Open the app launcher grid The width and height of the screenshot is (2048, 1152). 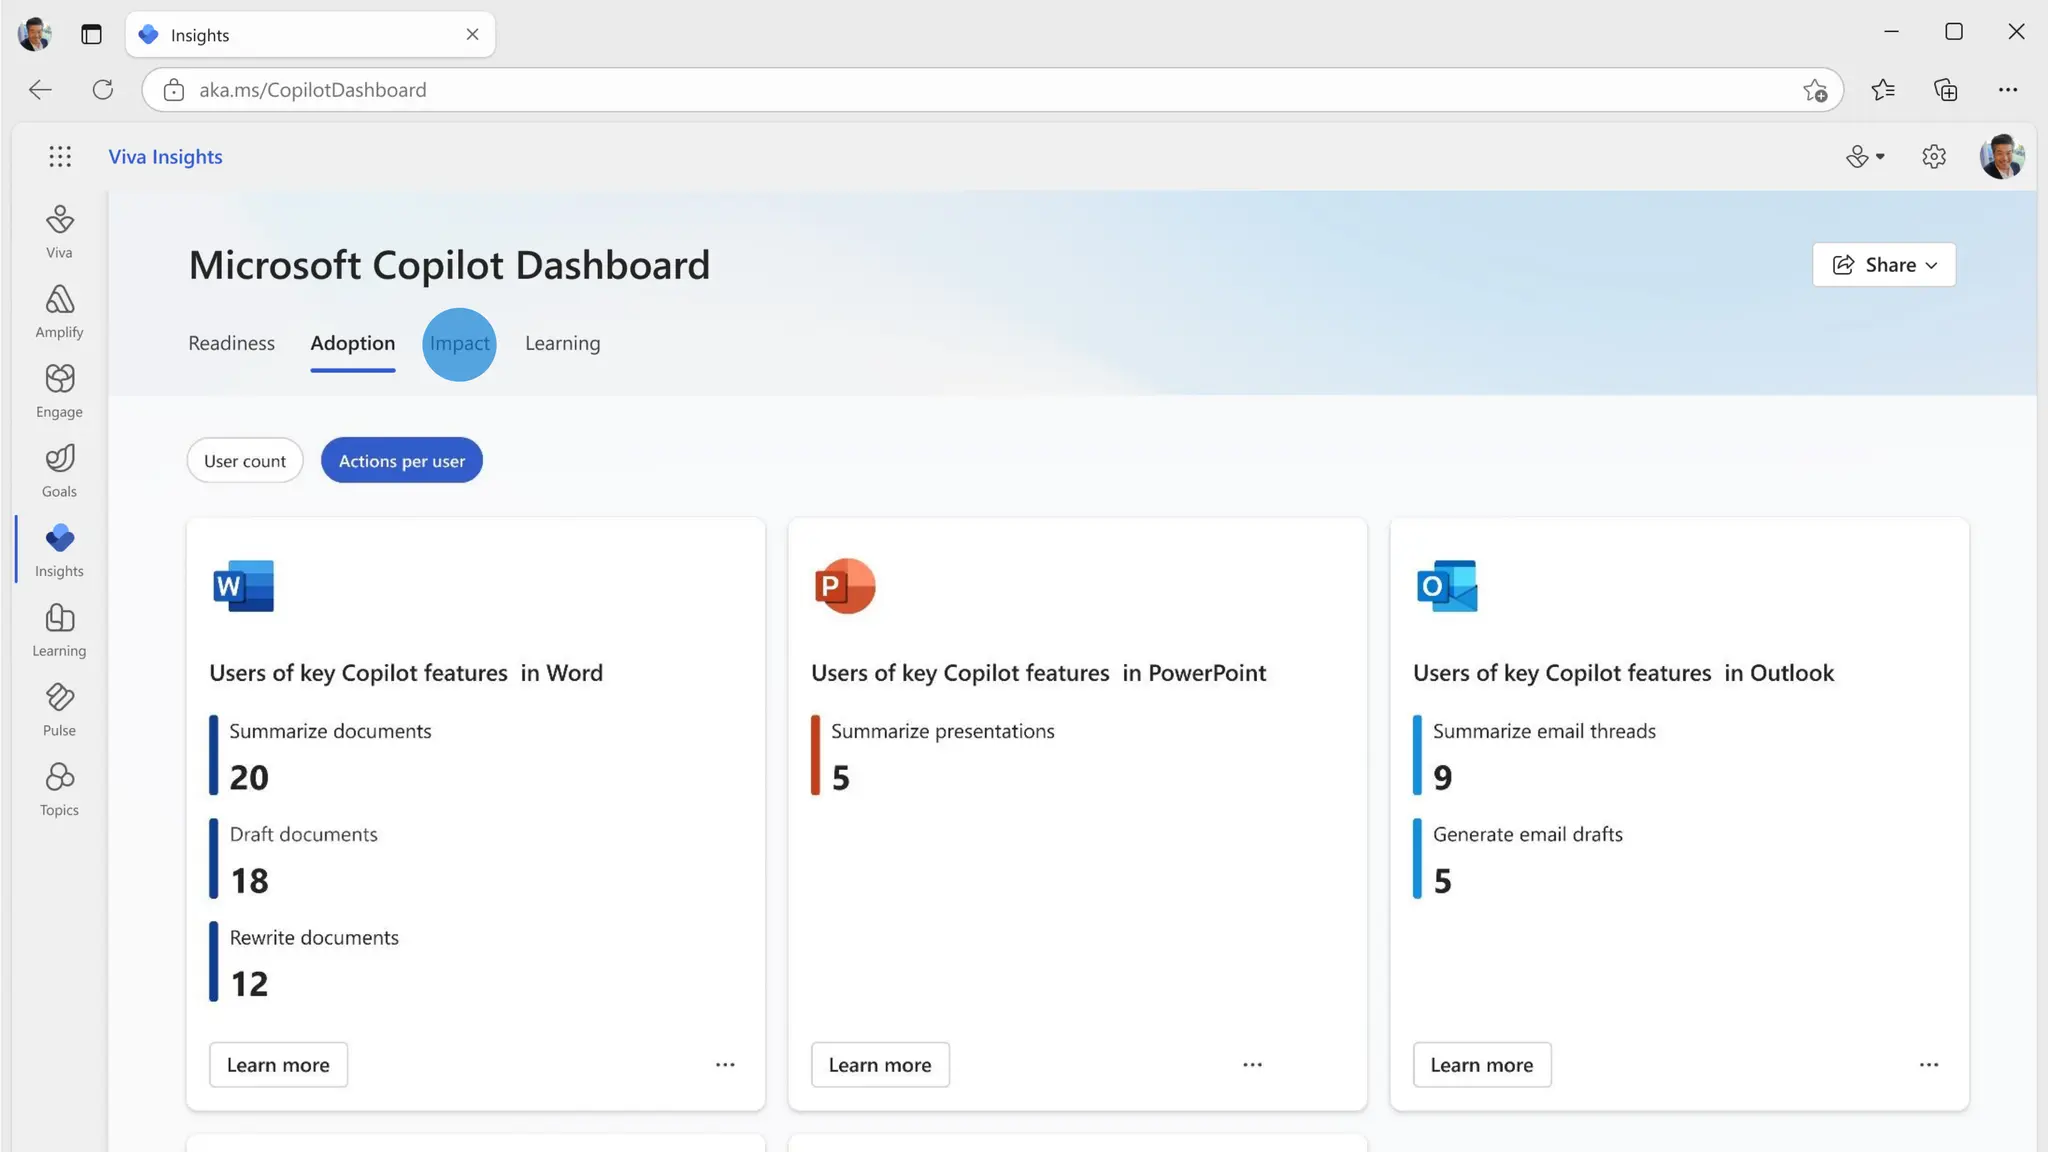[60, 156]
